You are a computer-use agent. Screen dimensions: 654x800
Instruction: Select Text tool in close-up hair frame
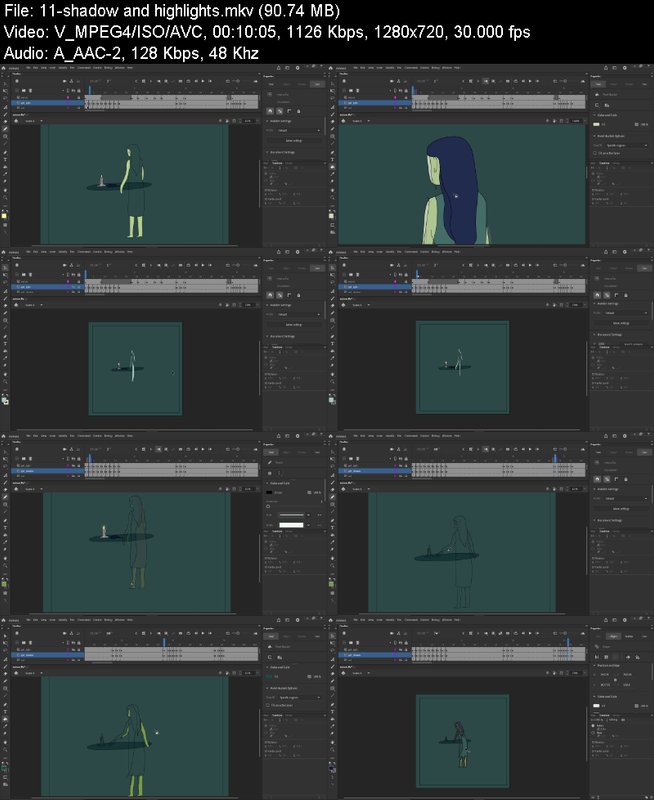click(333, 159)
